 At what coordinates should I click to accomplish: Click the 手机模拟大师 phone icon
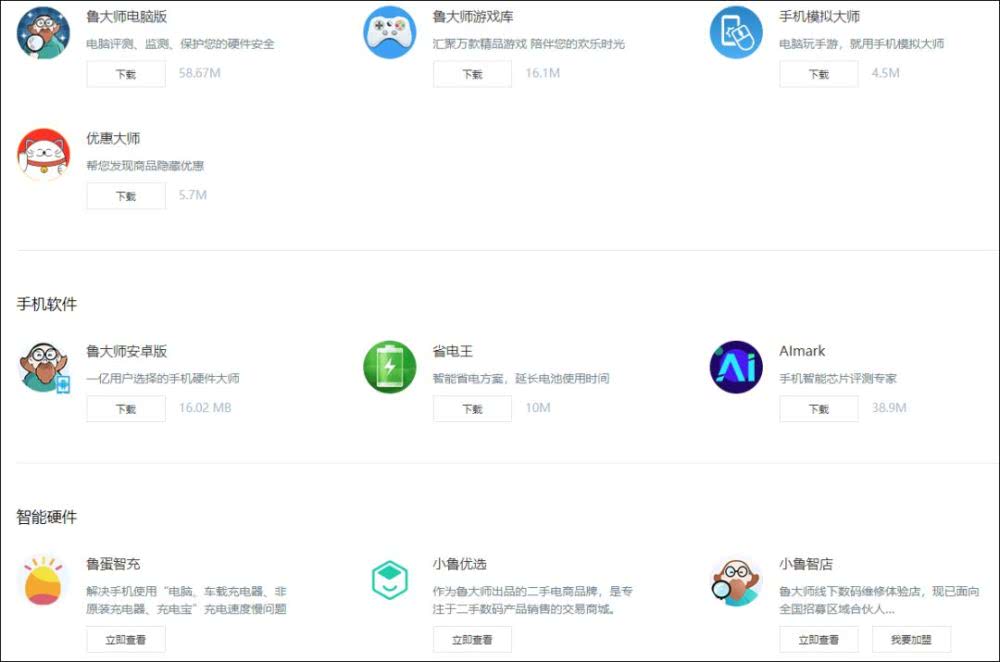tap(736, 33)
